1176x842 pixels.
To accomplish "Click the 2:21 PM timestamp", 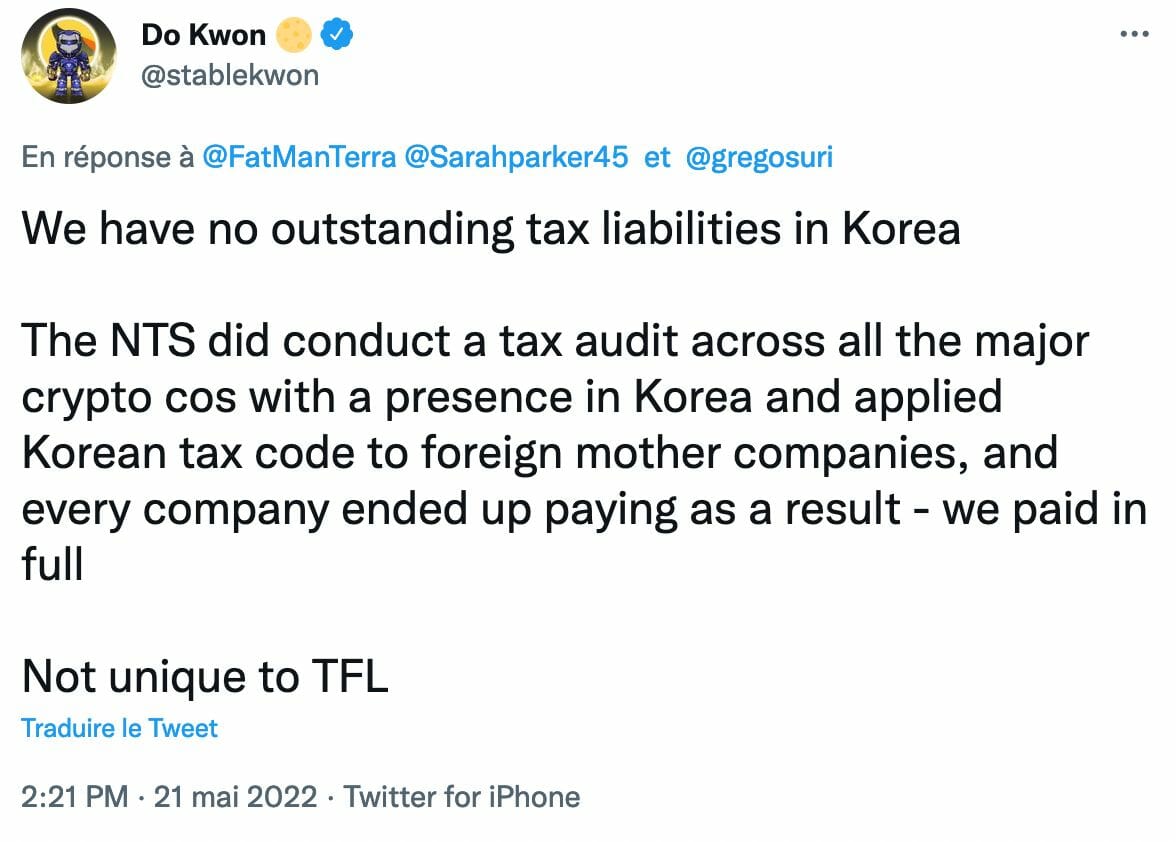I will pyautogui.click(x=75, y=797).
